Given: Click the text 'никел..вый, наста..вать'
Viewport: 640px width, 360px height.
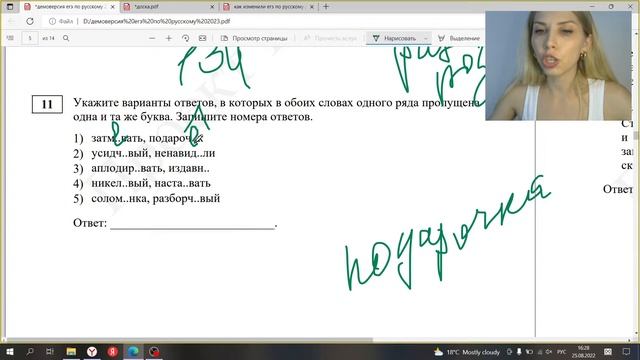Looking at the screenshot, I should (x=151, y=183).
